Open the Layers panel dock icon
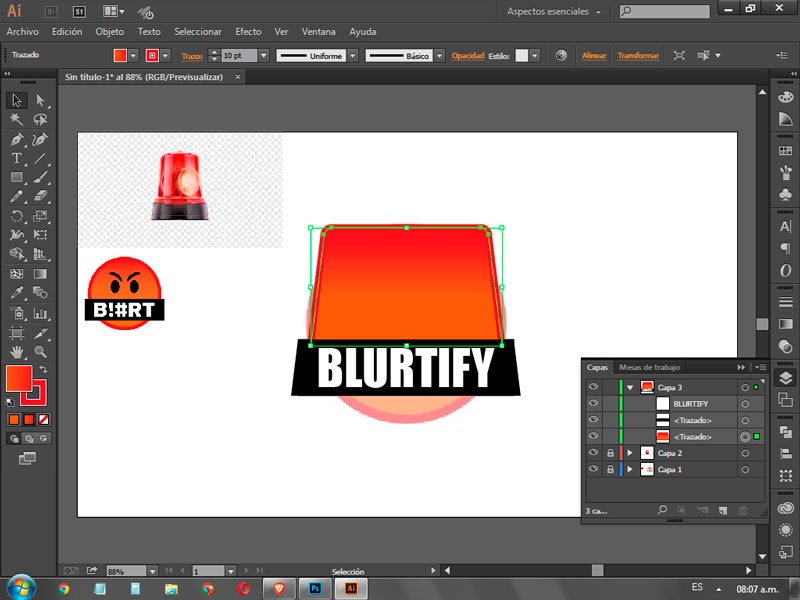Screen dimensions: 800x600 click(786, 378)
